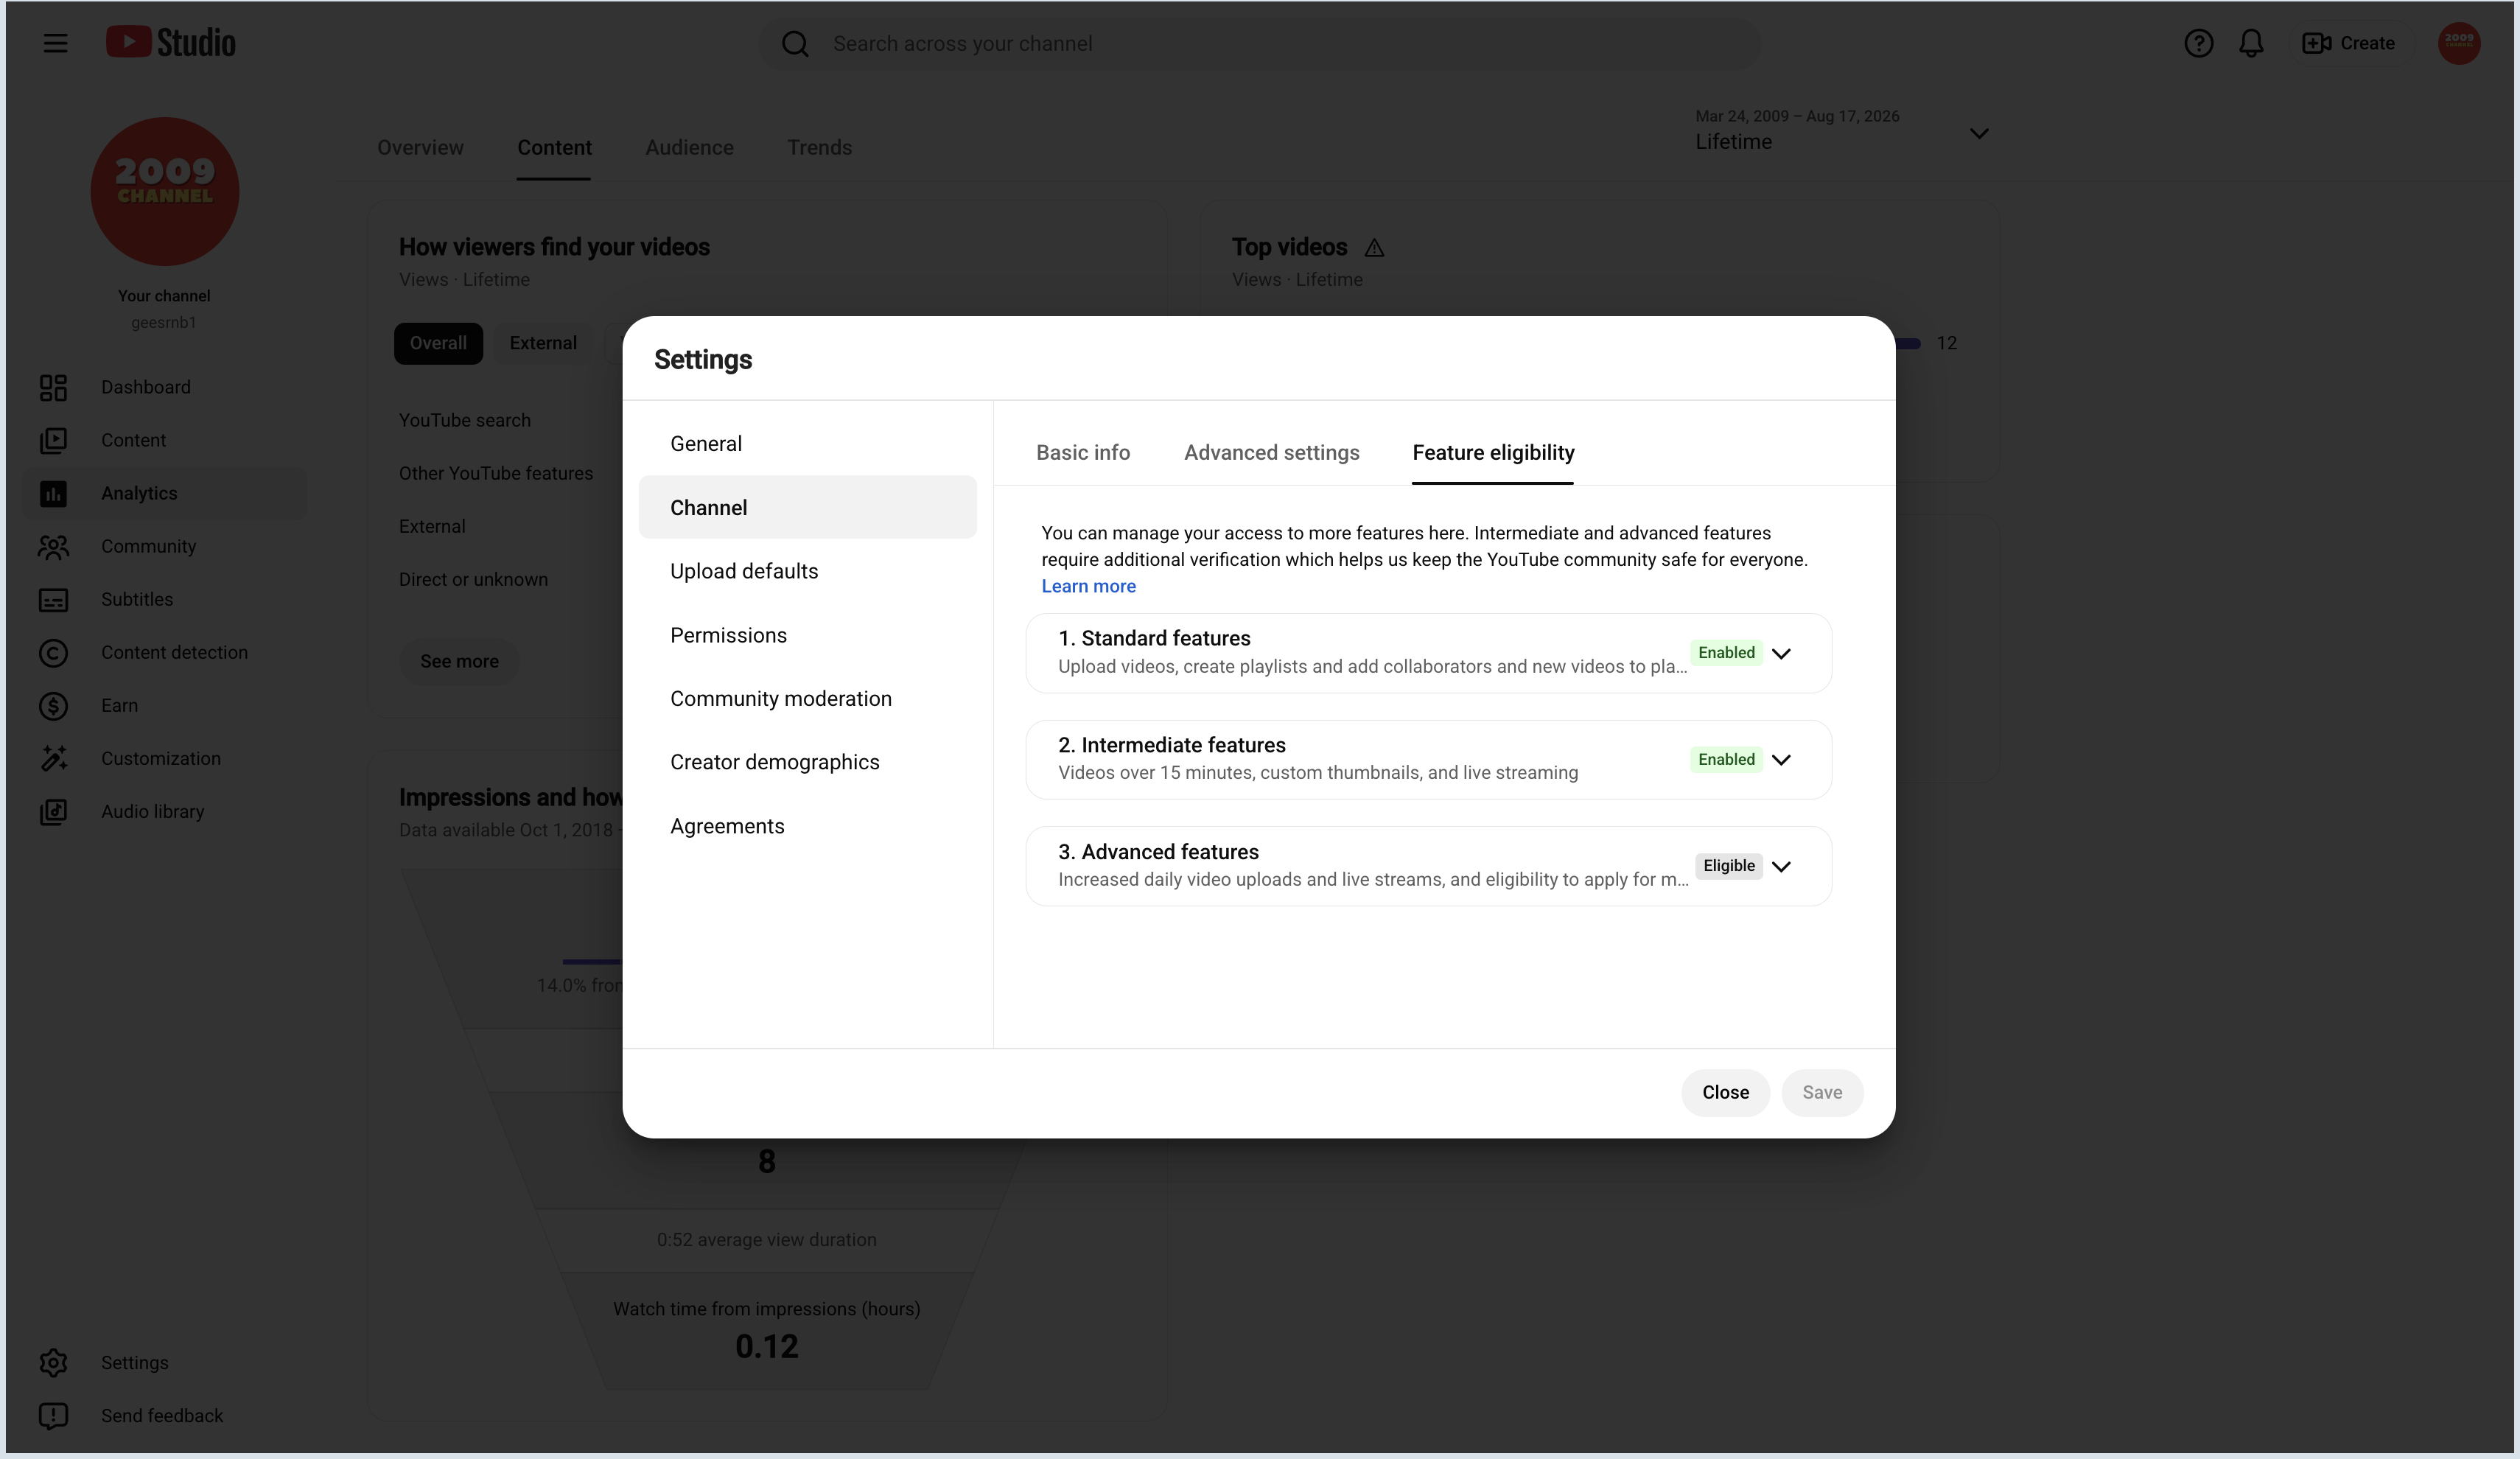The width and height of the screenshot is (2520, 1459).
Task: Open Upload defaults settings
Action: (x=807, y=571)
